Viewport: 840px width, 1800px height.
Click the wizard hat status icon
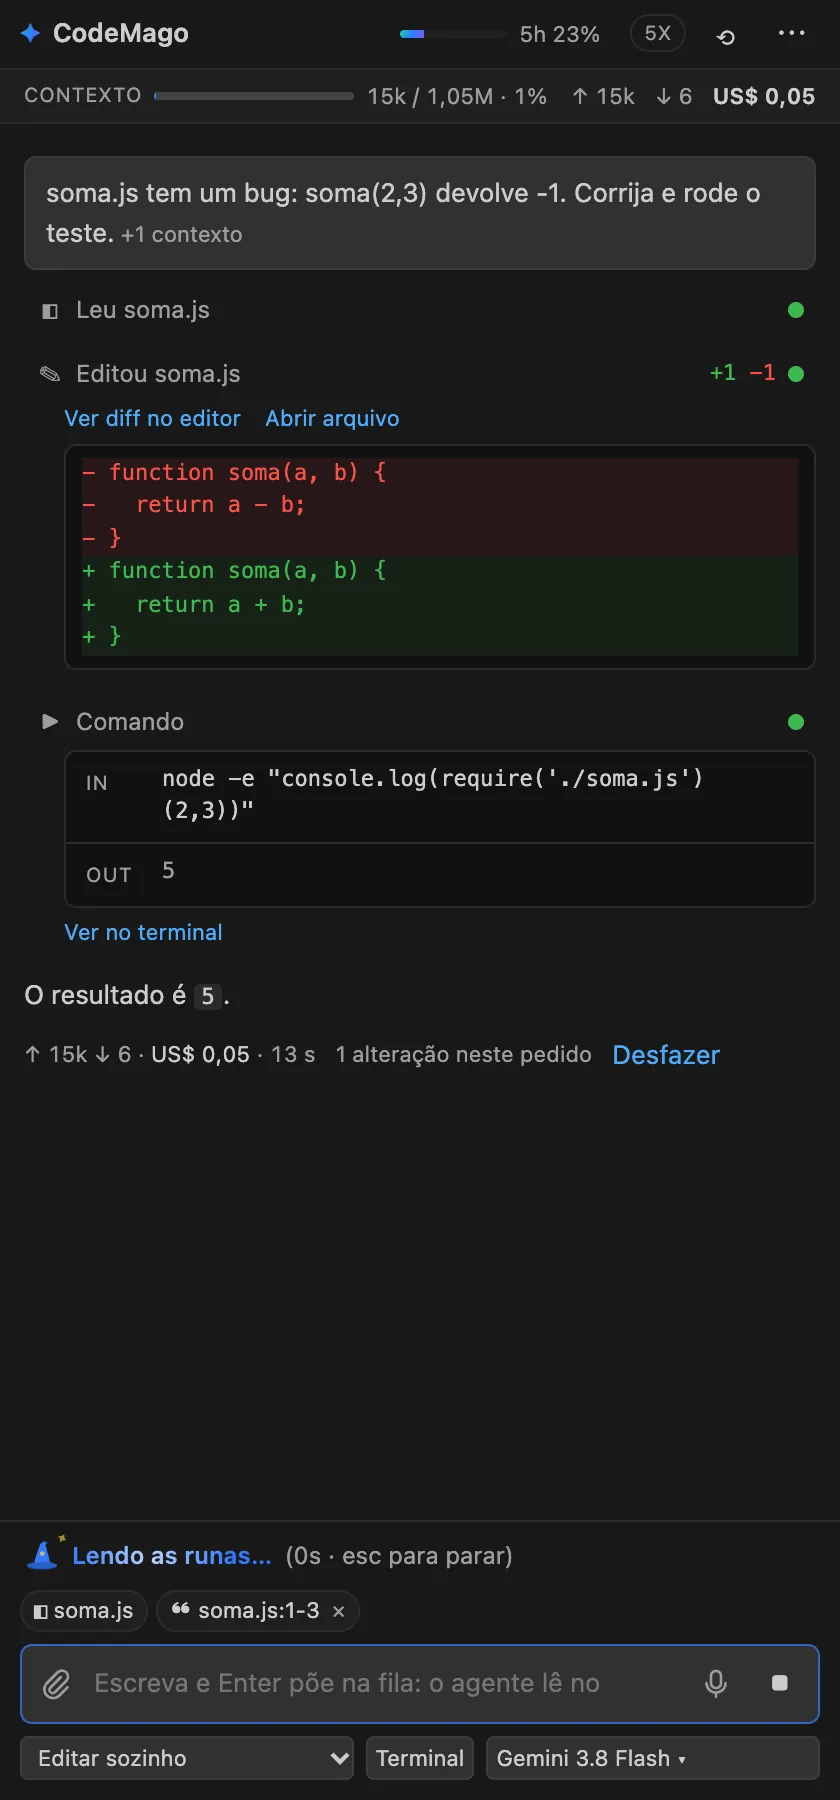pyautogui.click(x=44, y=1553)
